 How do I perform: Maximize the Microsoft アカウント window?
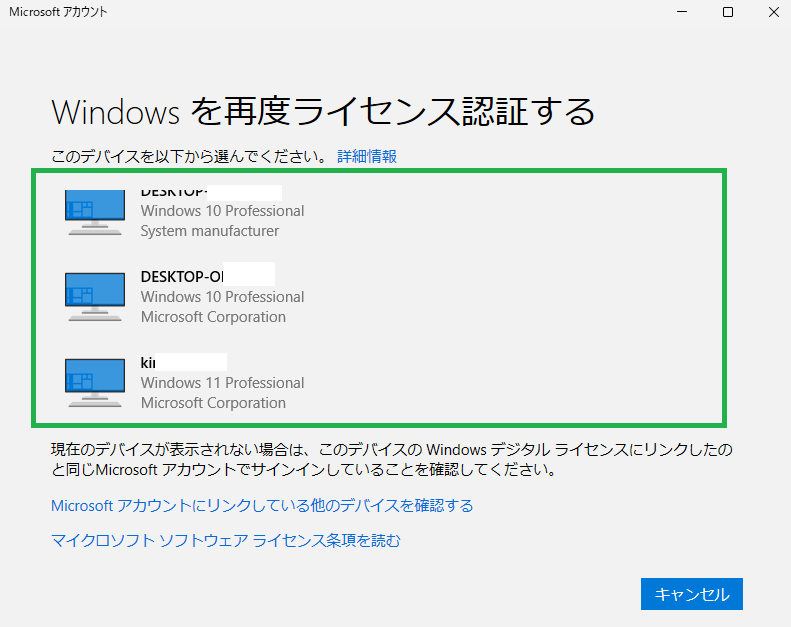pyautogui.click(x=727, y=12)
